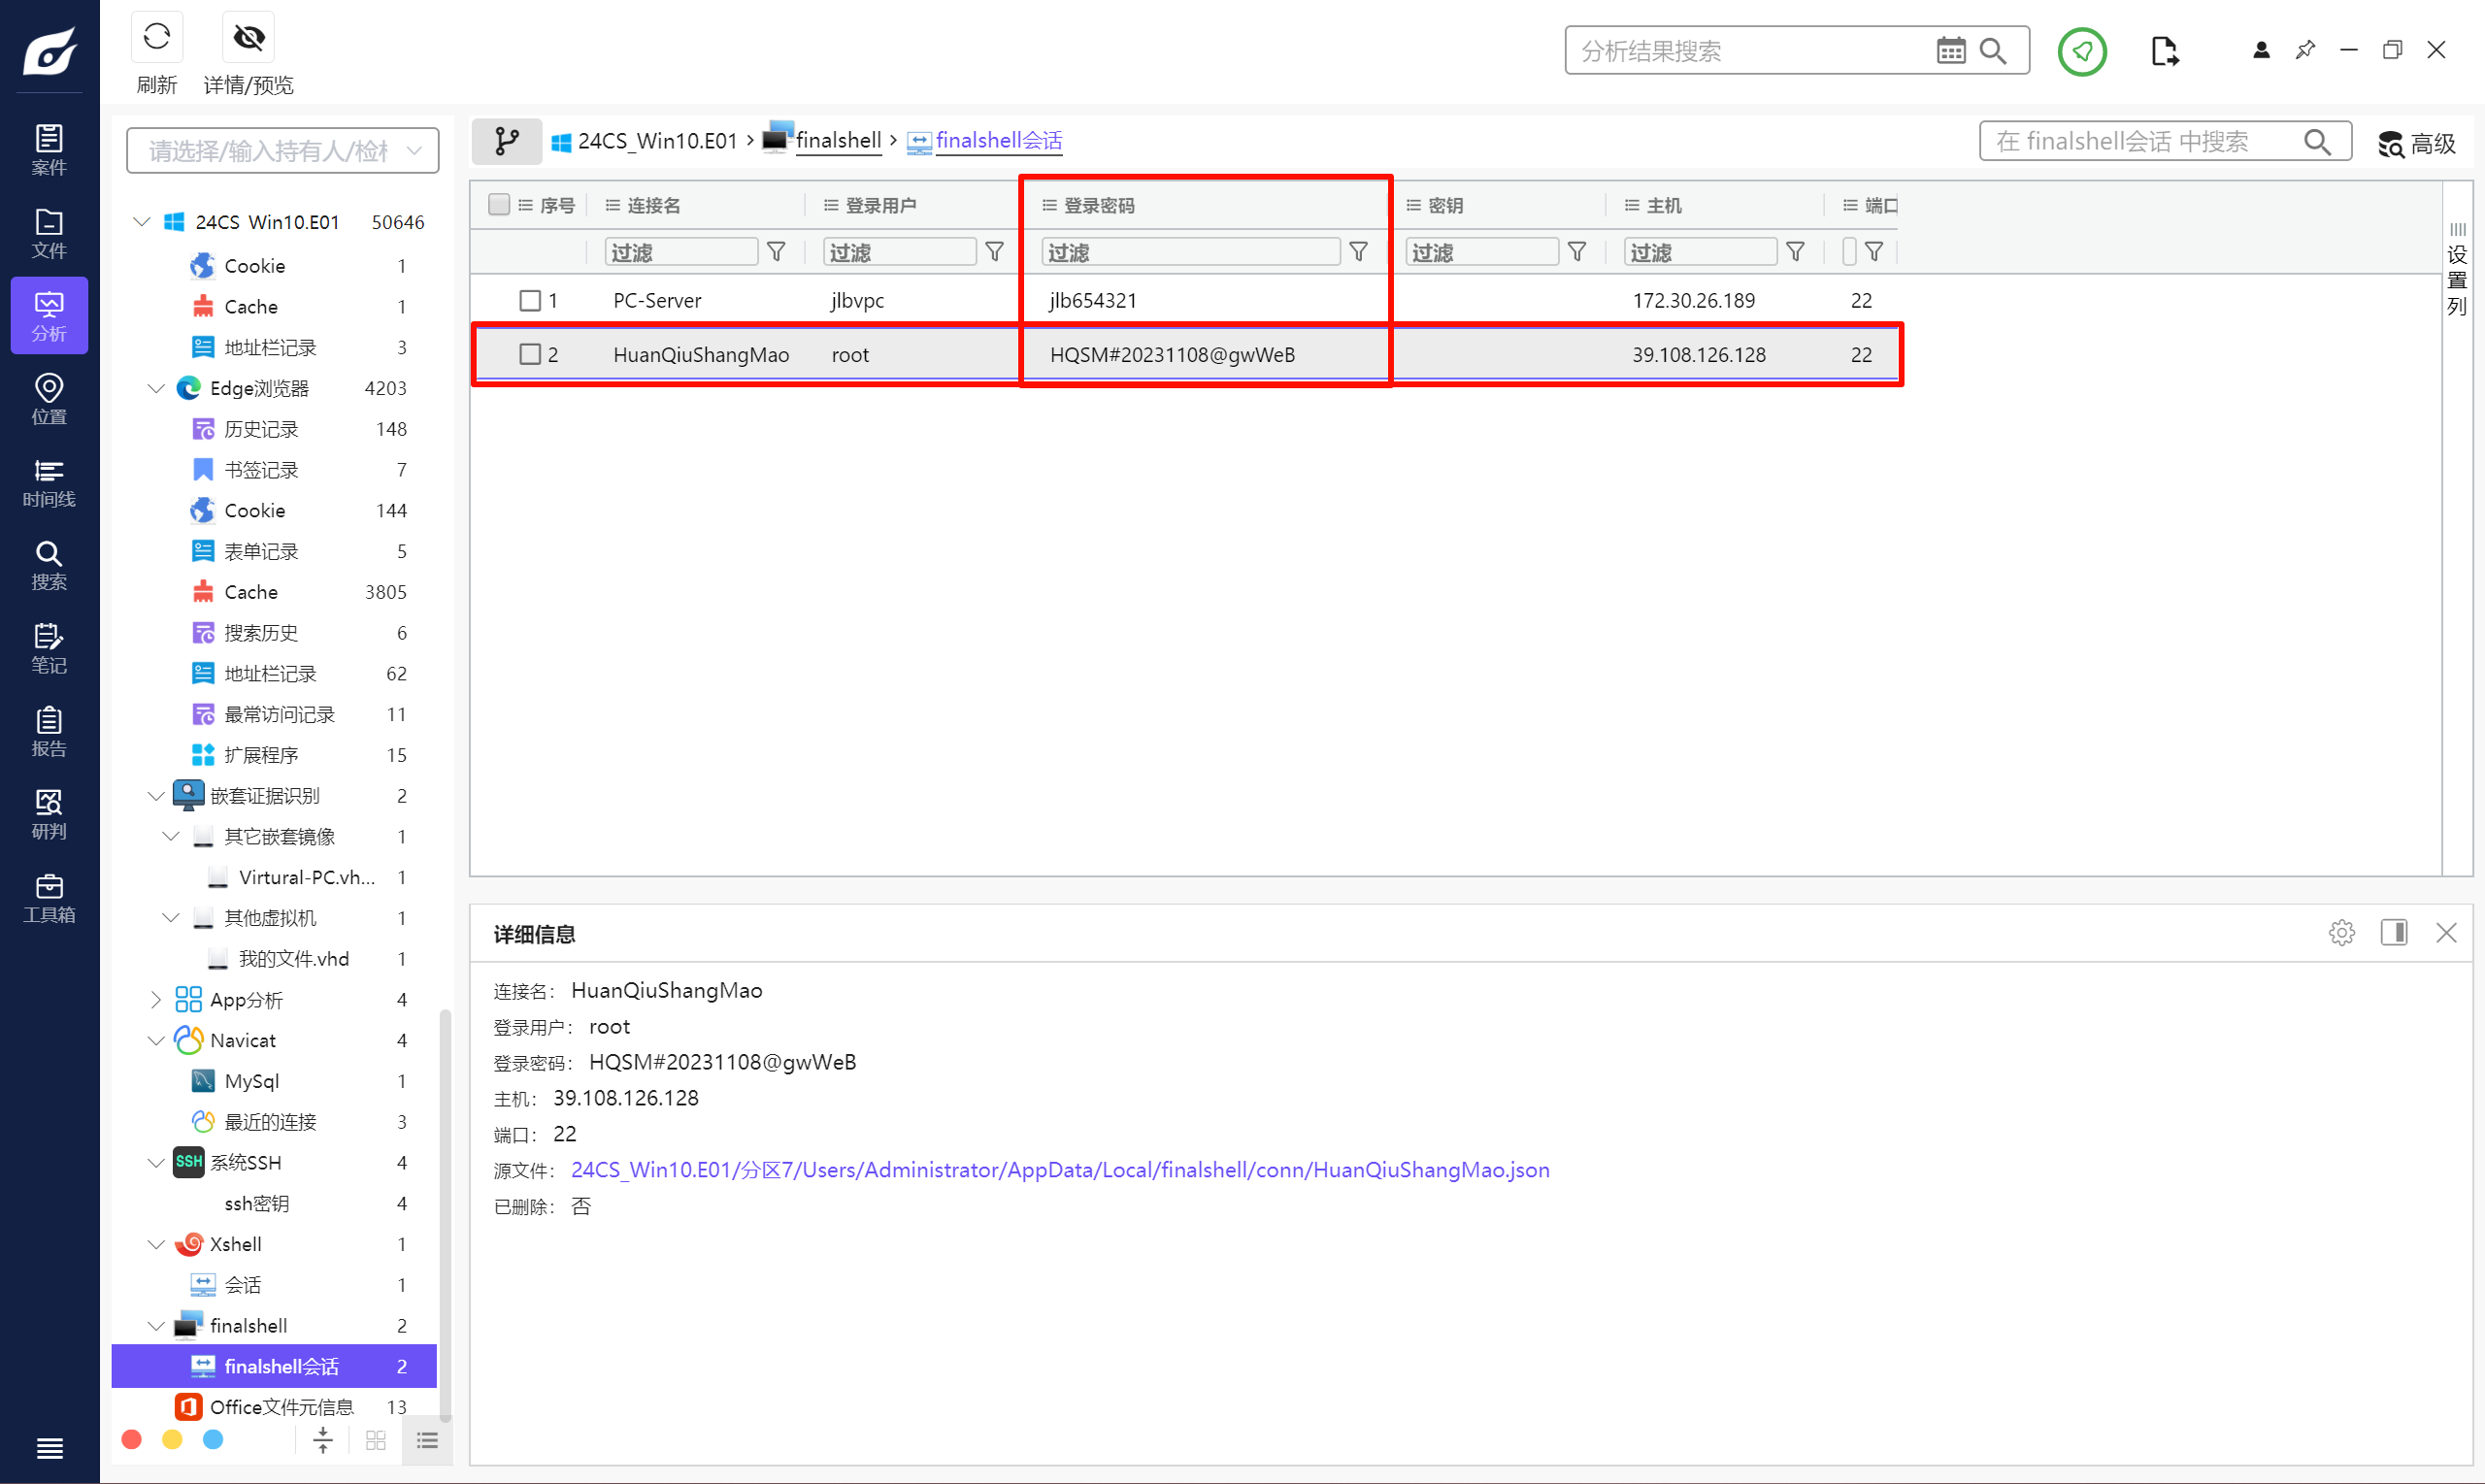2485x1484 pixels.
Task: Open filter funnel for 连接名 column
Action: (x=776, y=251)
